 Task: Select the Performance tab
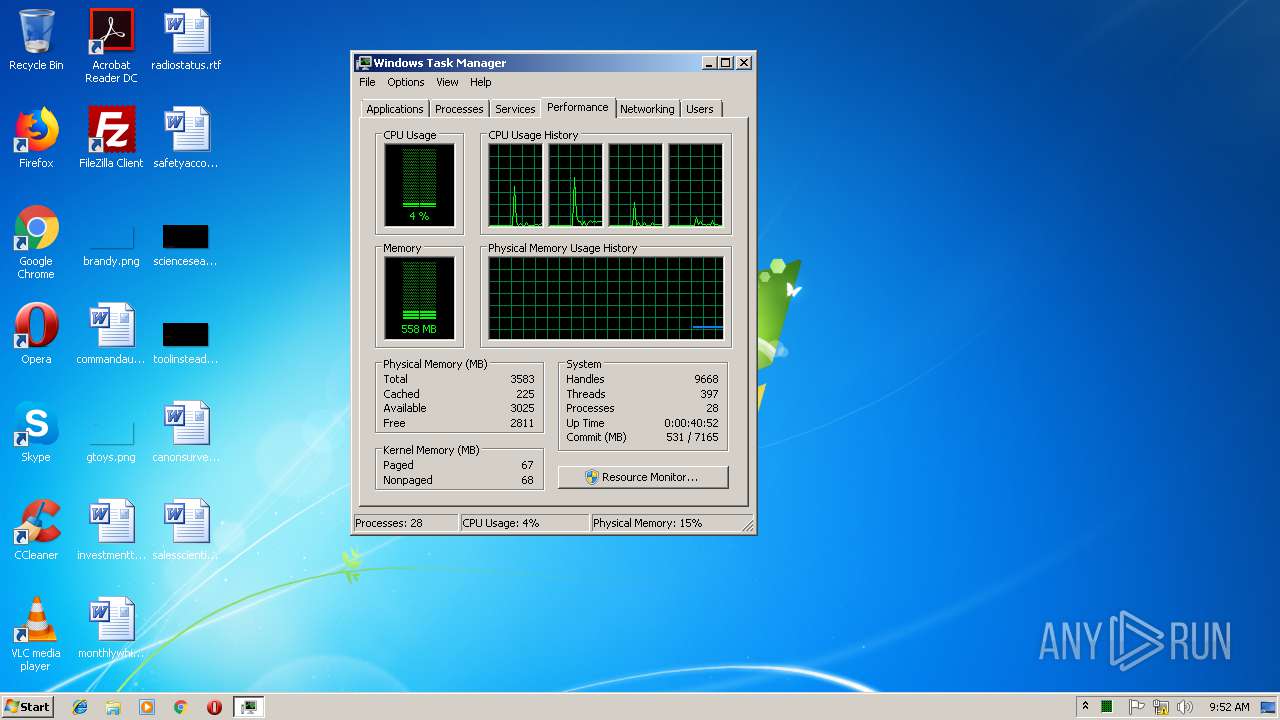tap(577, 107)
